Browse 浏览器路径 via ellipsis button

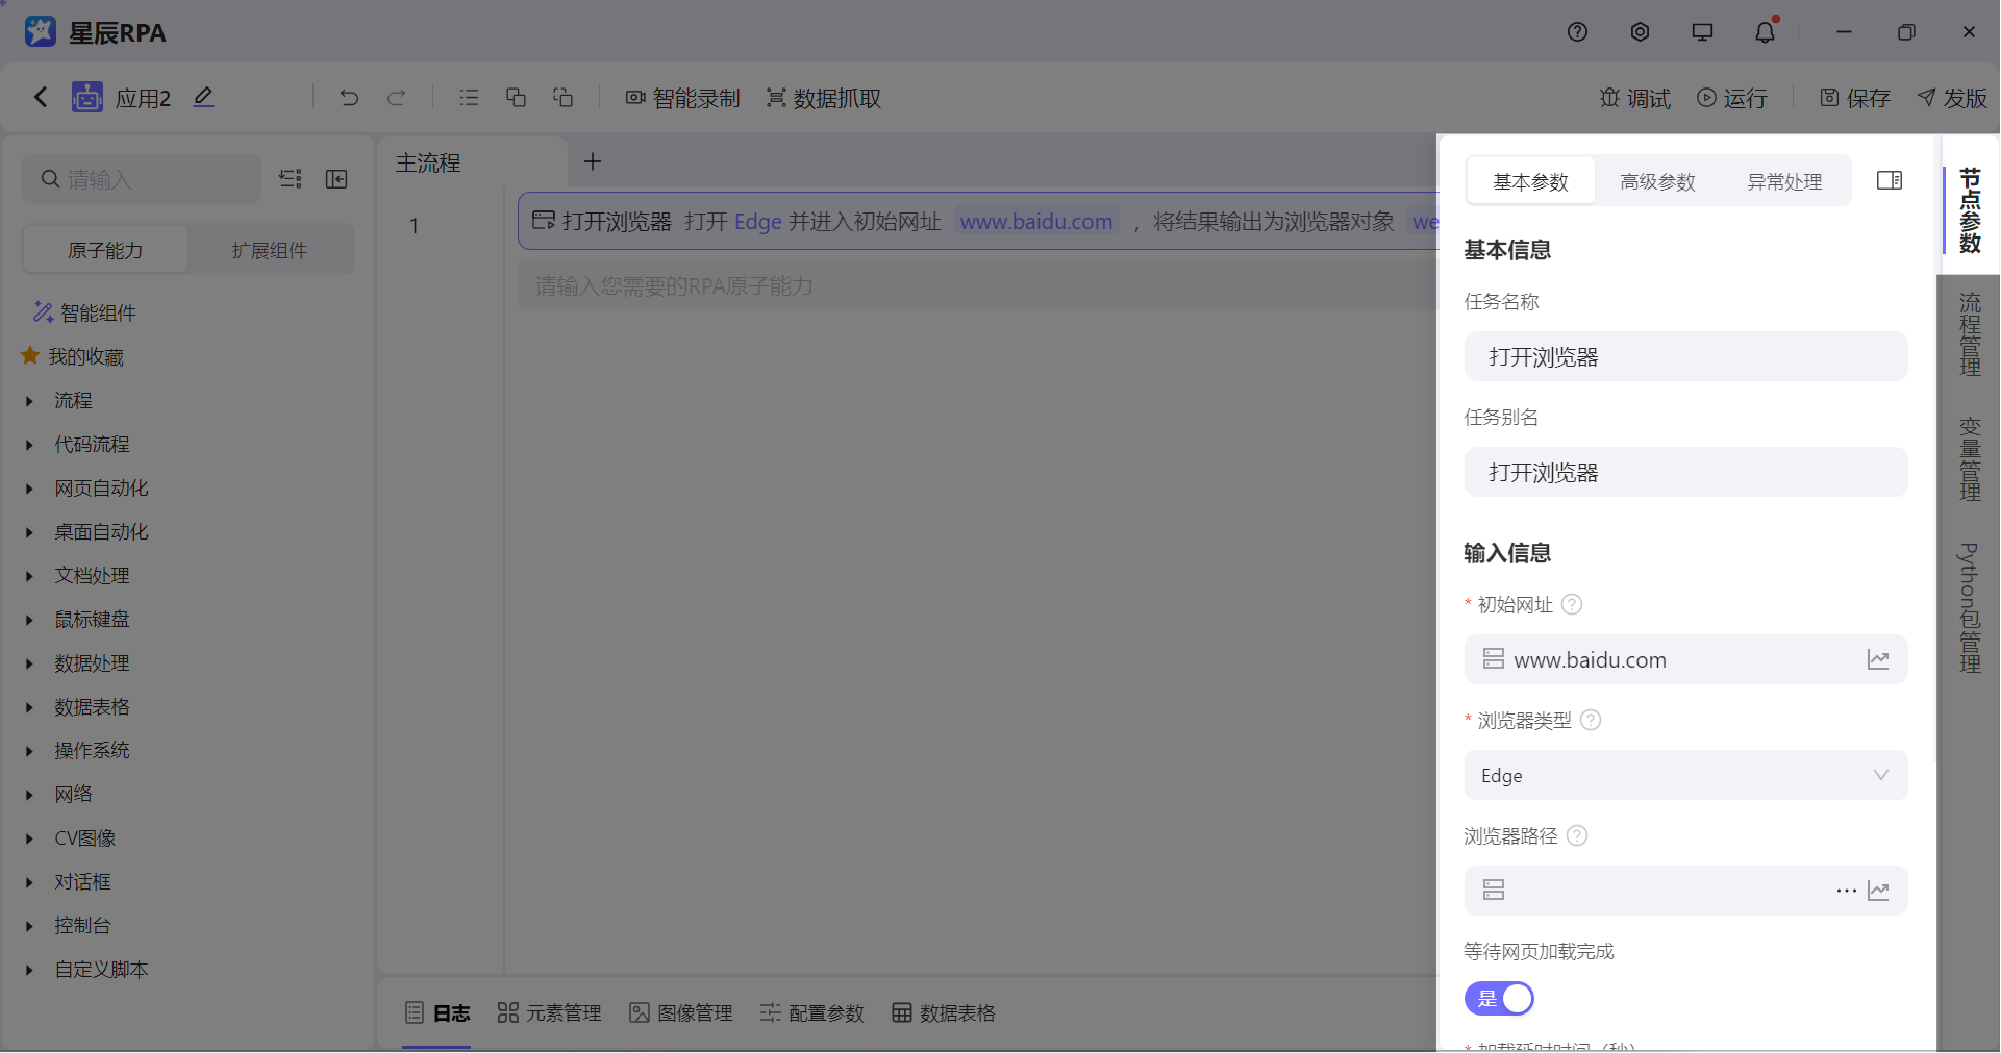1845,890
